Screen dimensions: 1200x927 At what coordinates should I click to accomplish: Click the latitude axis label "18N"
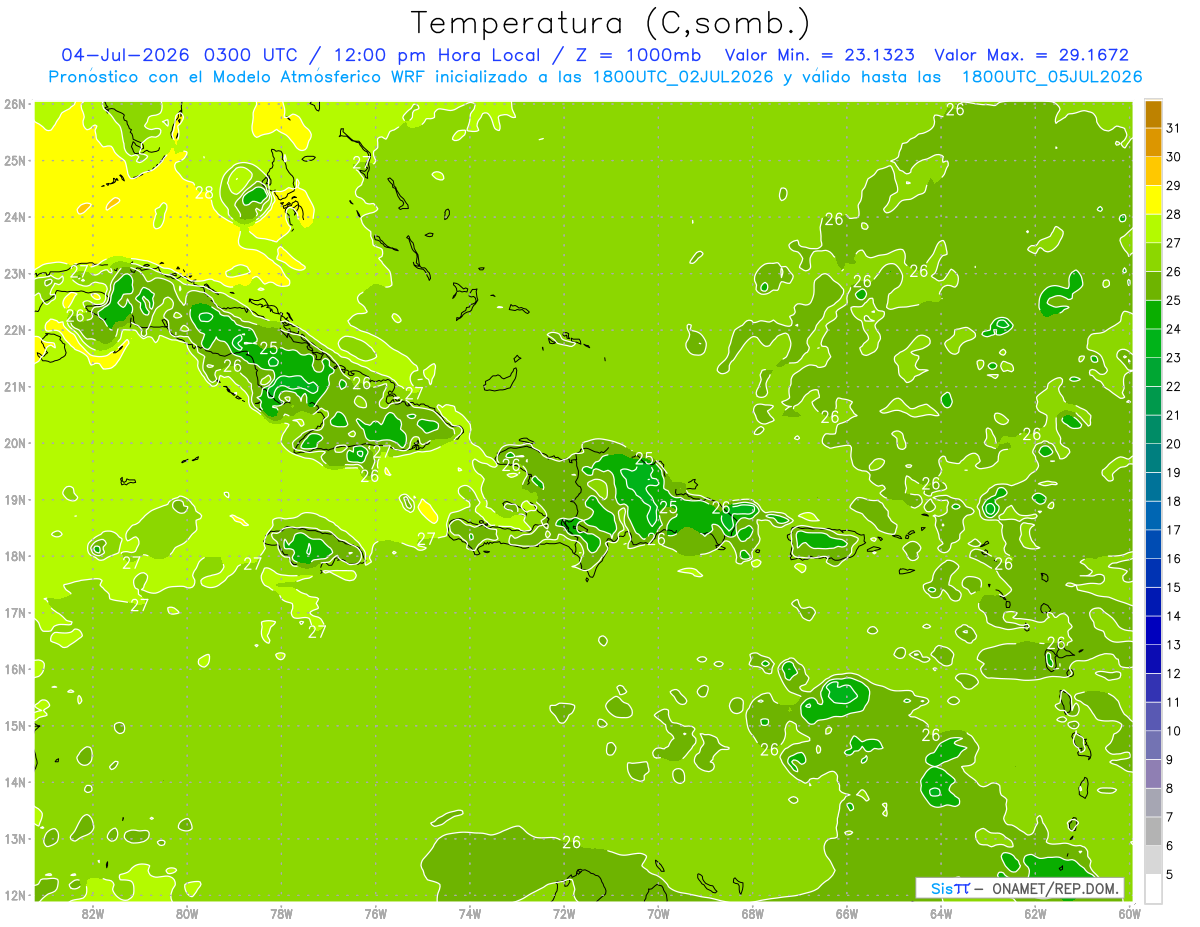(14, 556)
